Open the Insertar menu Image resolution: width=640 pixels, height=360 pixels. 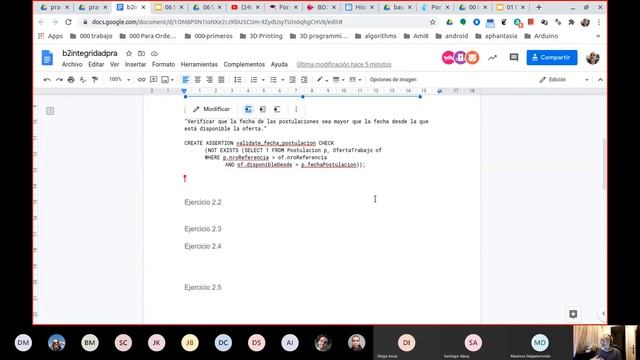pos(135,64)
